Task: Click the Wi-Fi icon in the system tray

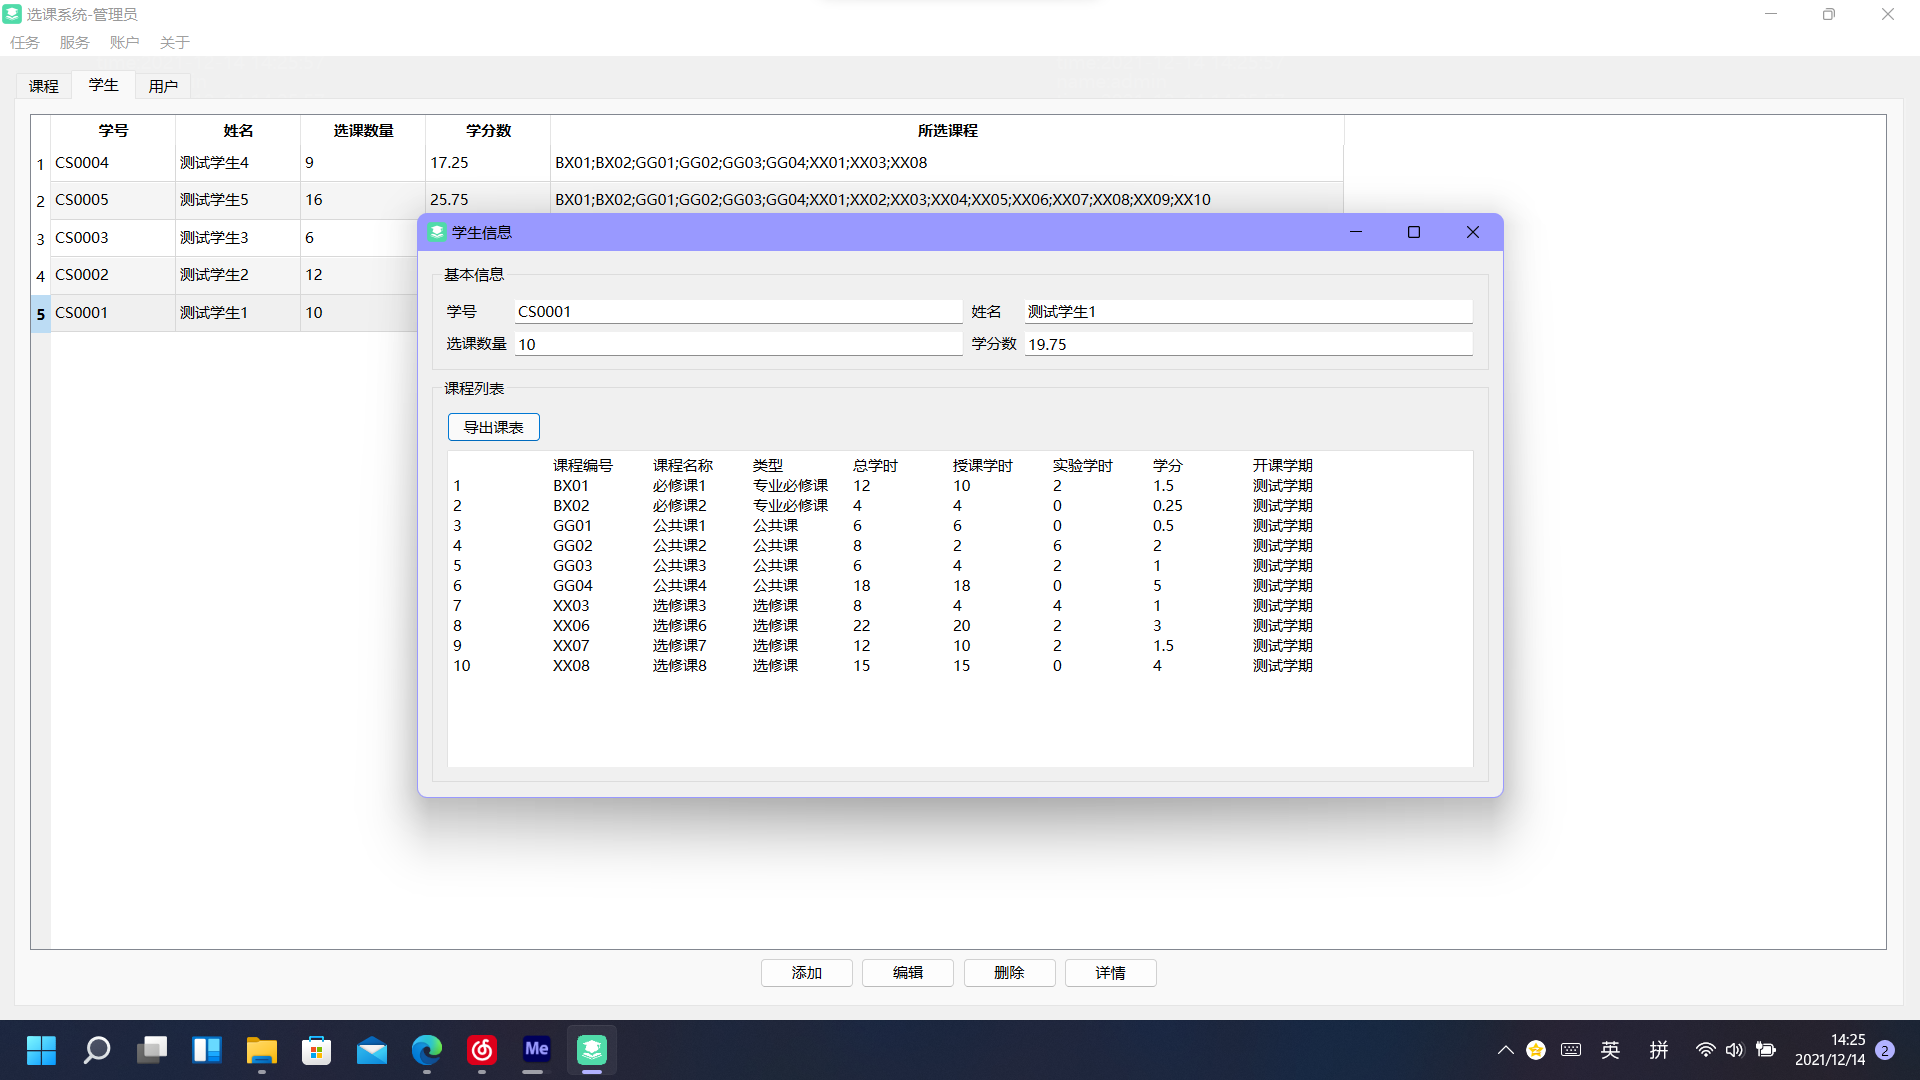Action: tap(1704, 1050)
